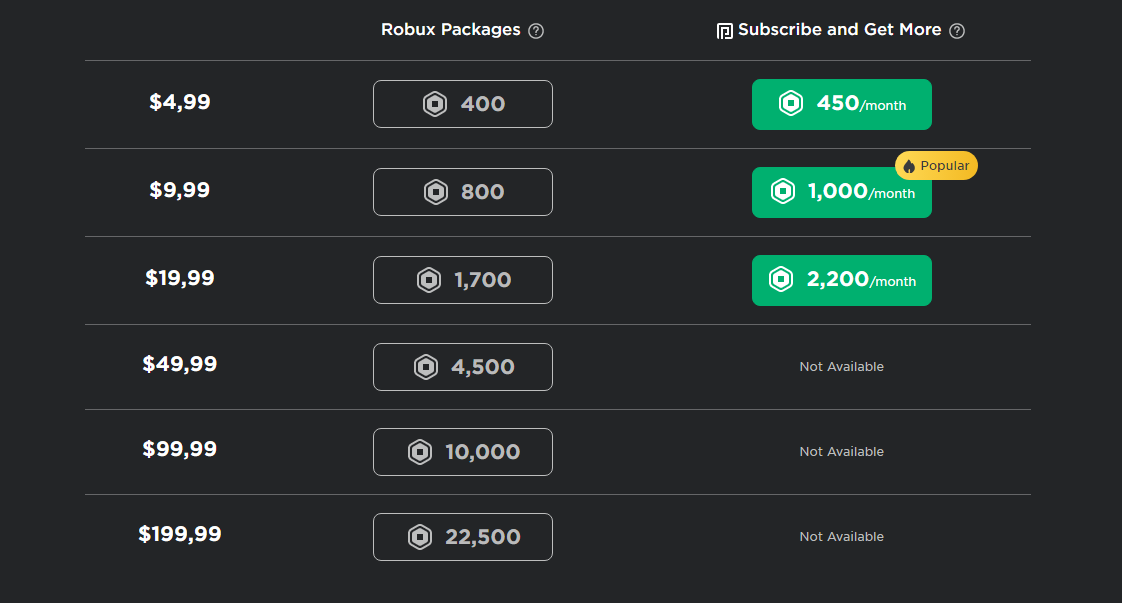This screenshot has height=603, width=1122.
Task: Subscribe to the 2,200/month Robux plan
Action: pos(841,280)
